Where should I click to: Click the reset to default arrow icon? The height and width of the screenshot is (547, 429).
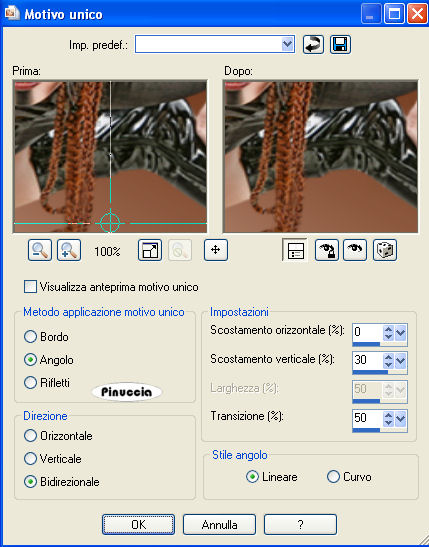pos(313,45)
